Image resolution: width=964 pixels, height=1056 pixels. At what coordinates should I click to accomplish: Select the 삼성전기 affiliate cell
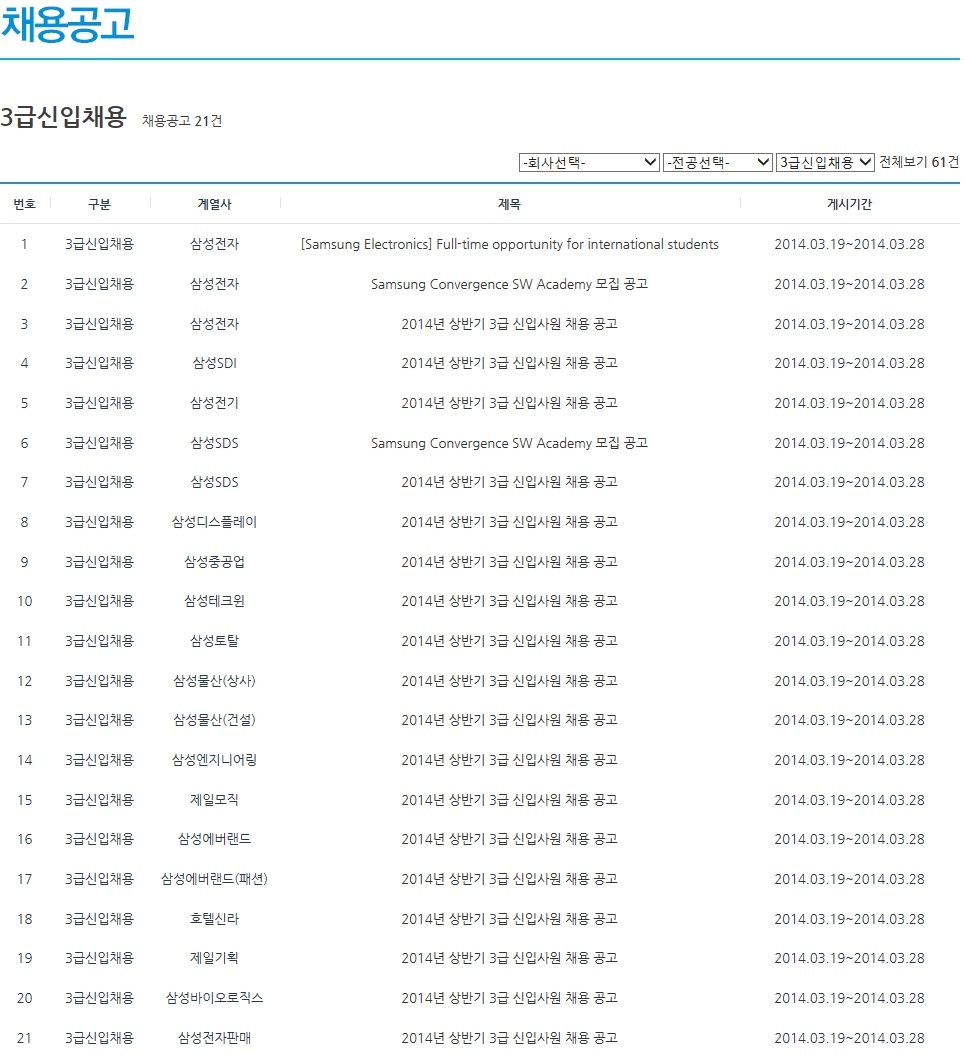point(214,403)
